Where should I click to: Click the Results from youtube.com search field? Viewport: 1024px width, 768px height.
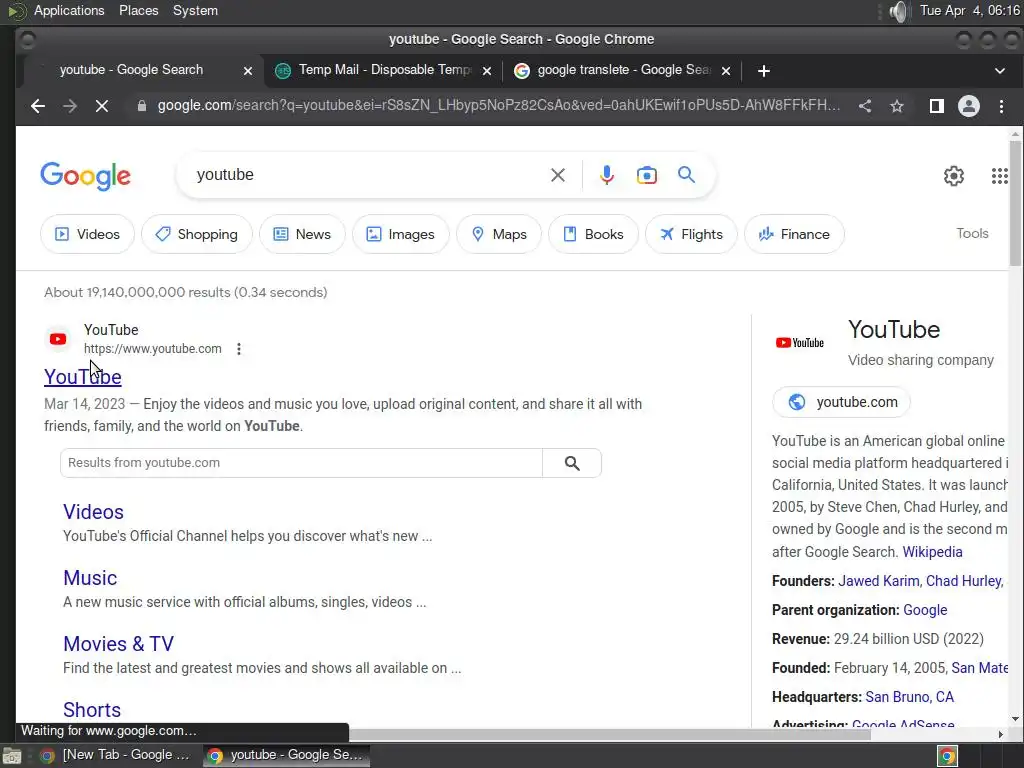pos(301,463)
